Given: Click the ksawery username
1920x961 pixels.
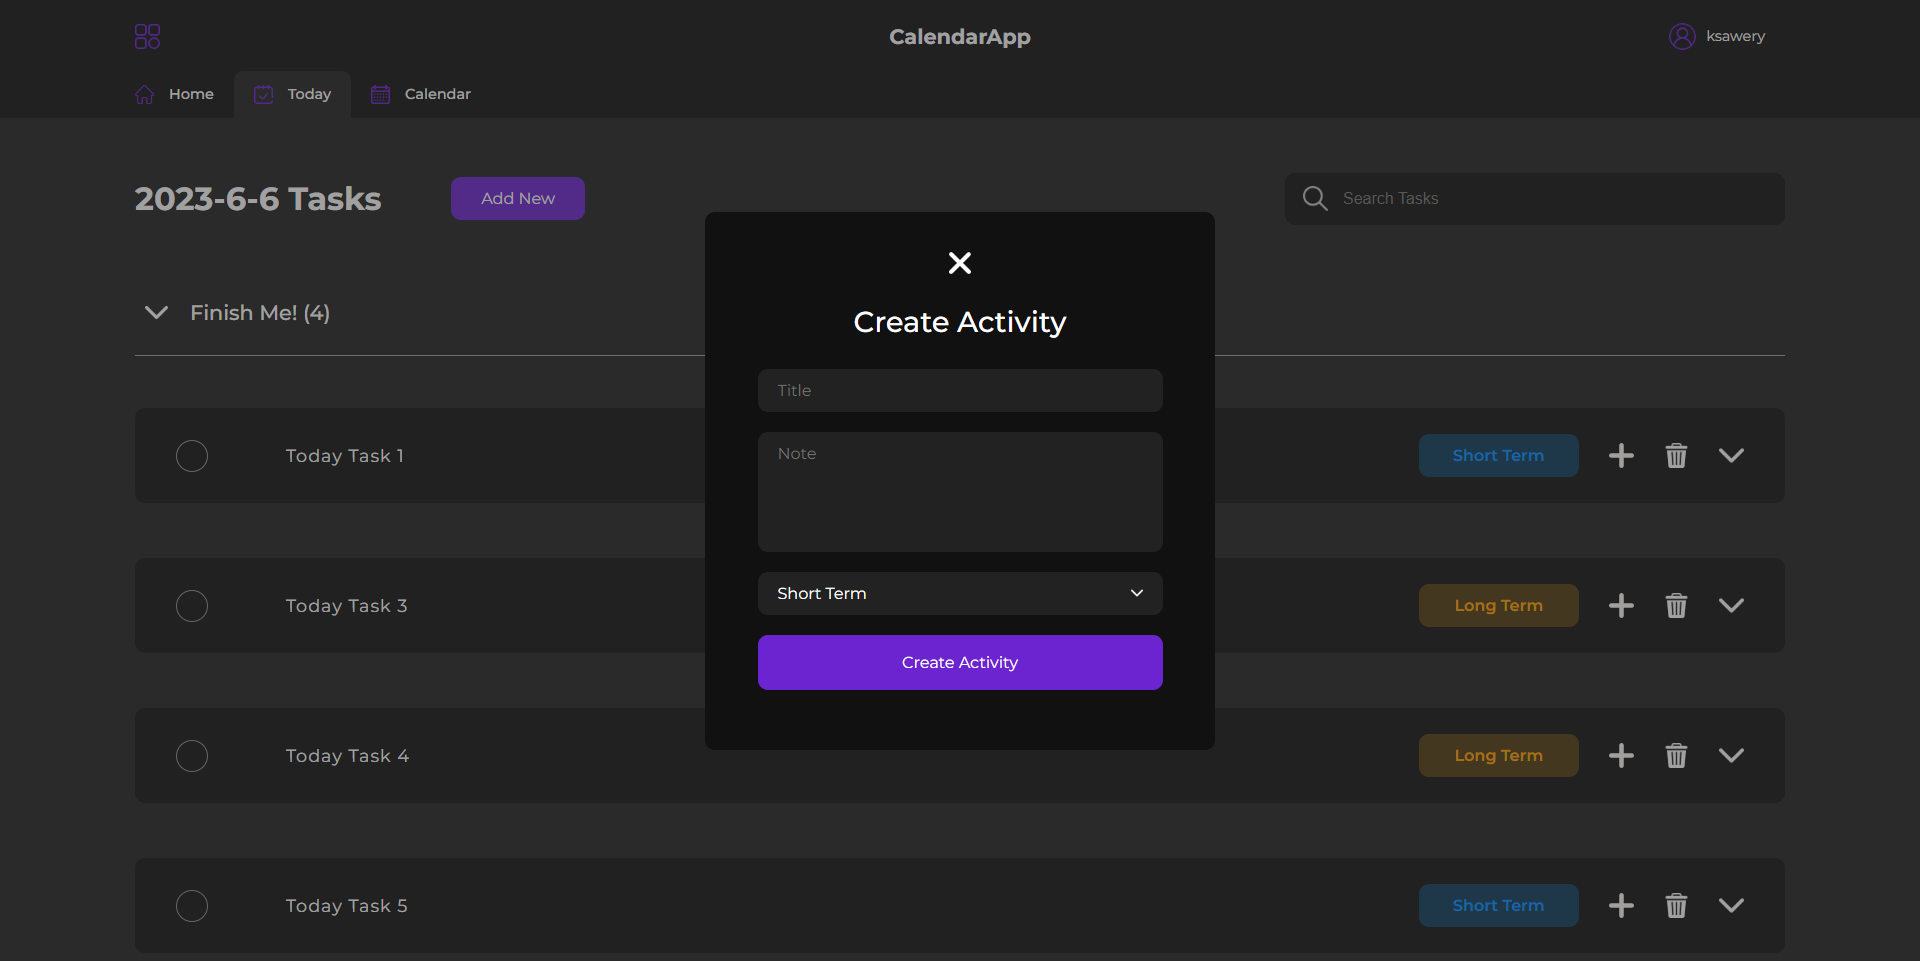Looking at the screenshot, I should click(x=1735, y=36).
